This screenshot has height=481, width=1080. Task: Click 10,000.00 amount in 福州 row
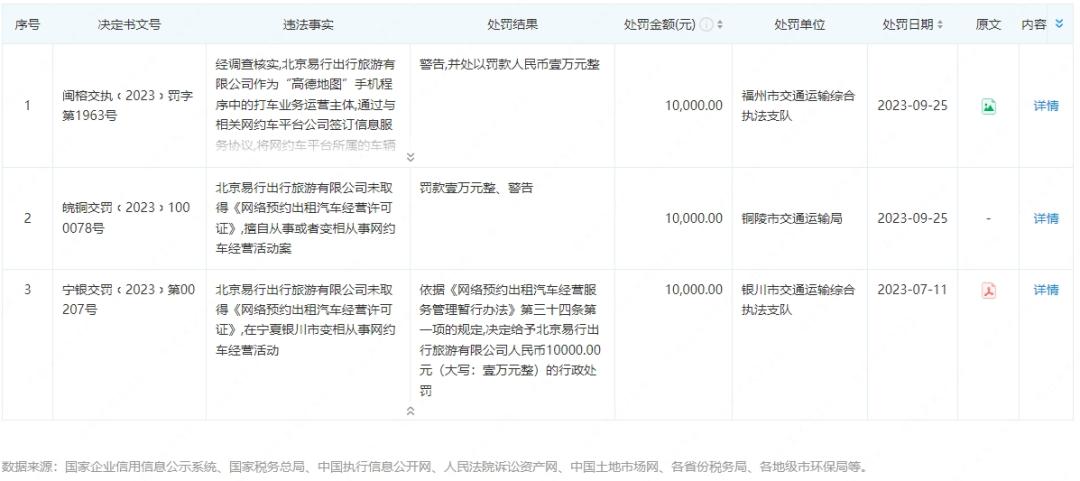[x=694, y=106]
